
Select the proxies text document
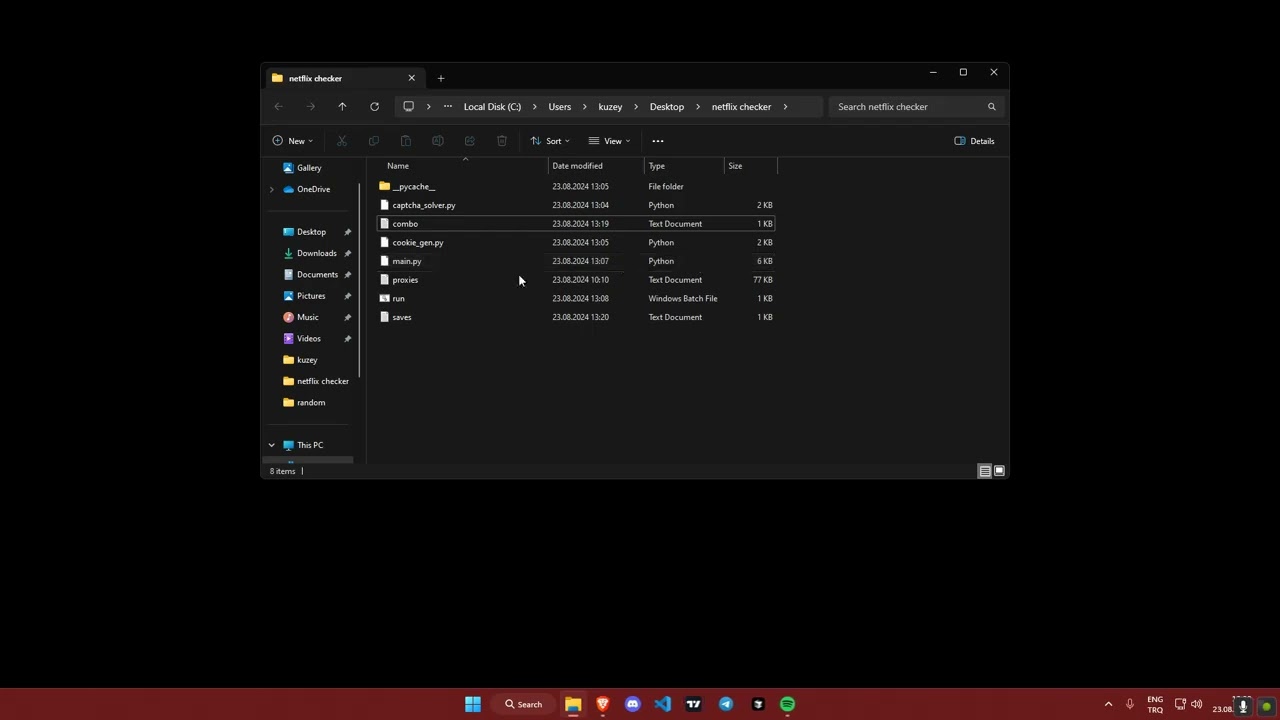[576, 280]
